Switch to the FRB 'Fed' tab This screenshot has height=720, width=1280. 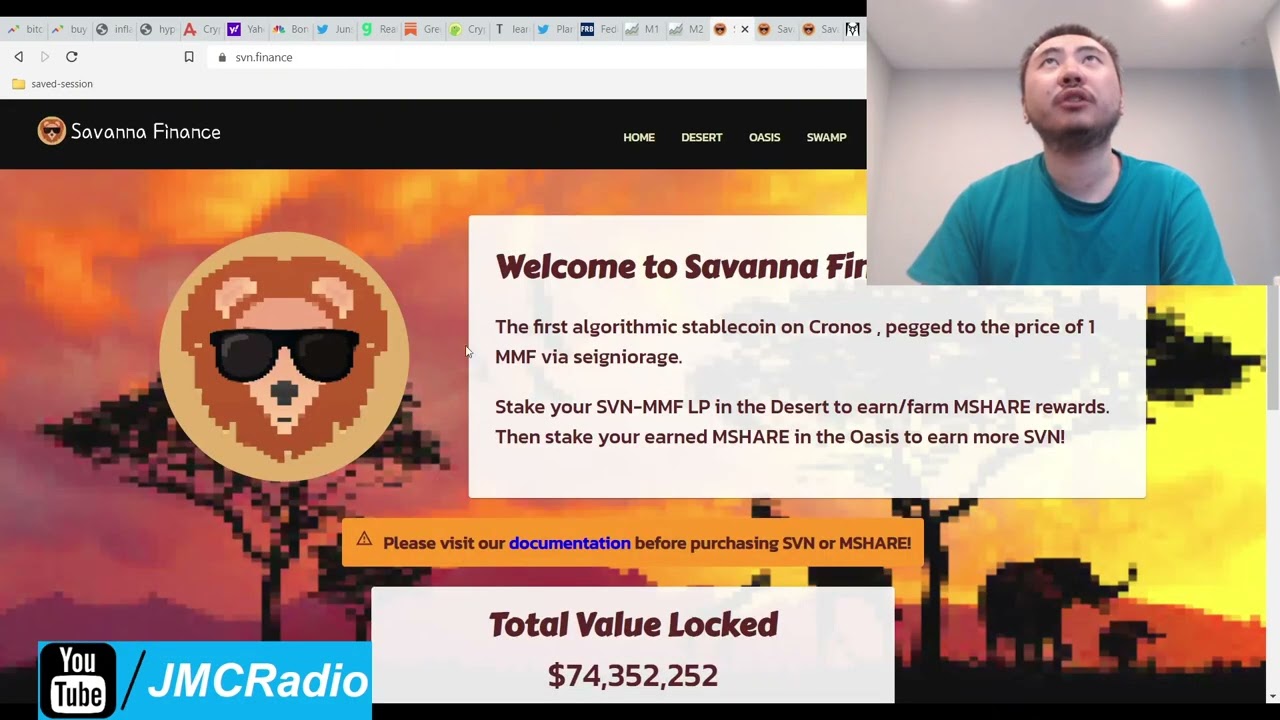[598, 30]
